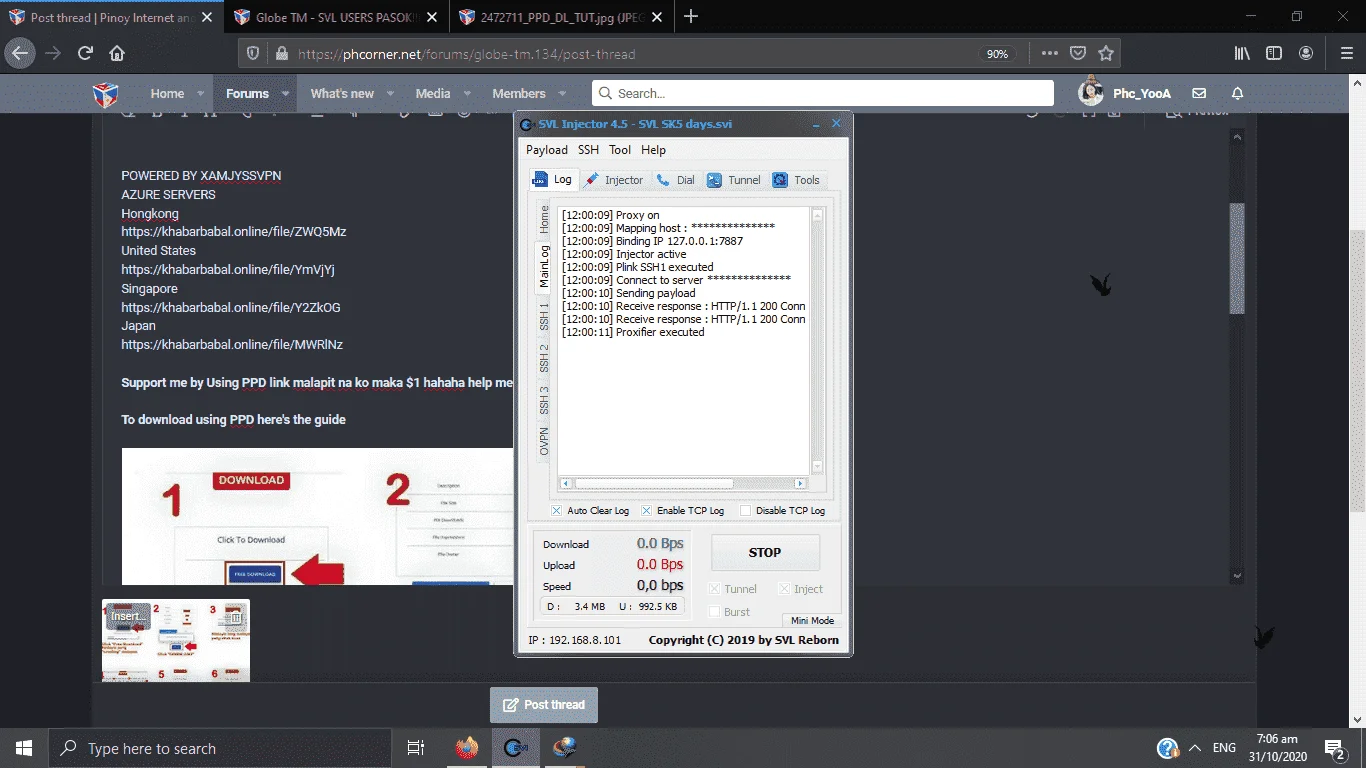Open SSH menu in SVL Injector

588,150
